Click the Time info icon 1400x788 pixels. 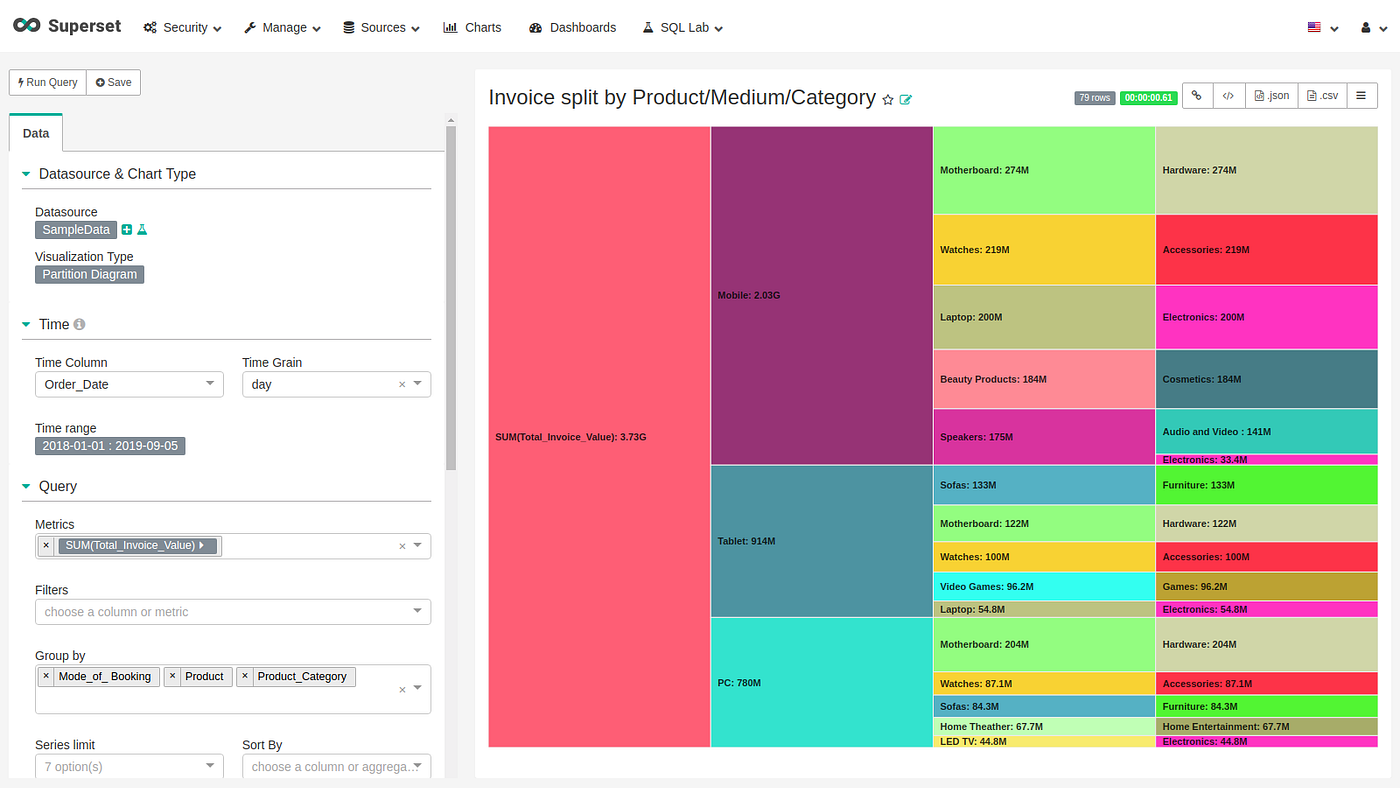(79, 324)
